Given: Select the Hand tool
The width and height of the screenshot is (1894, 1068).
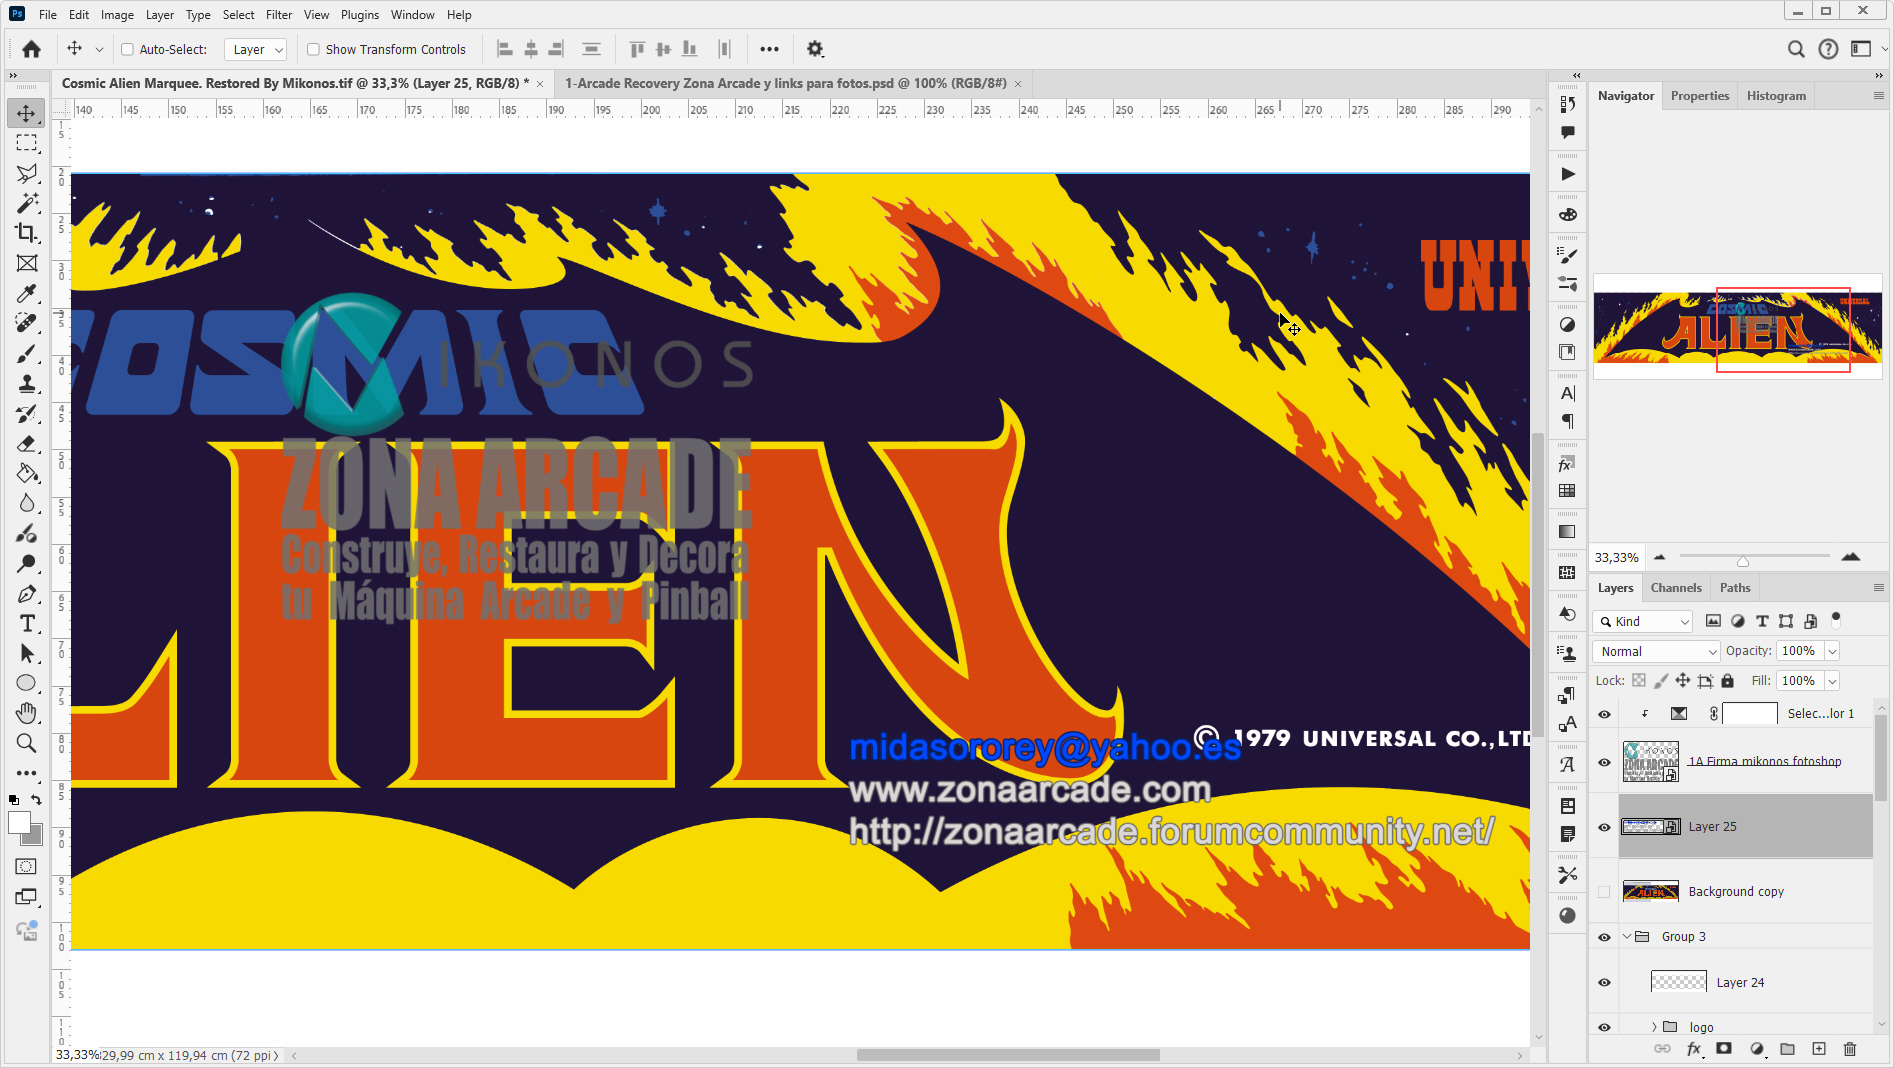Looking at the screenshot, I should tap(27, 713).
